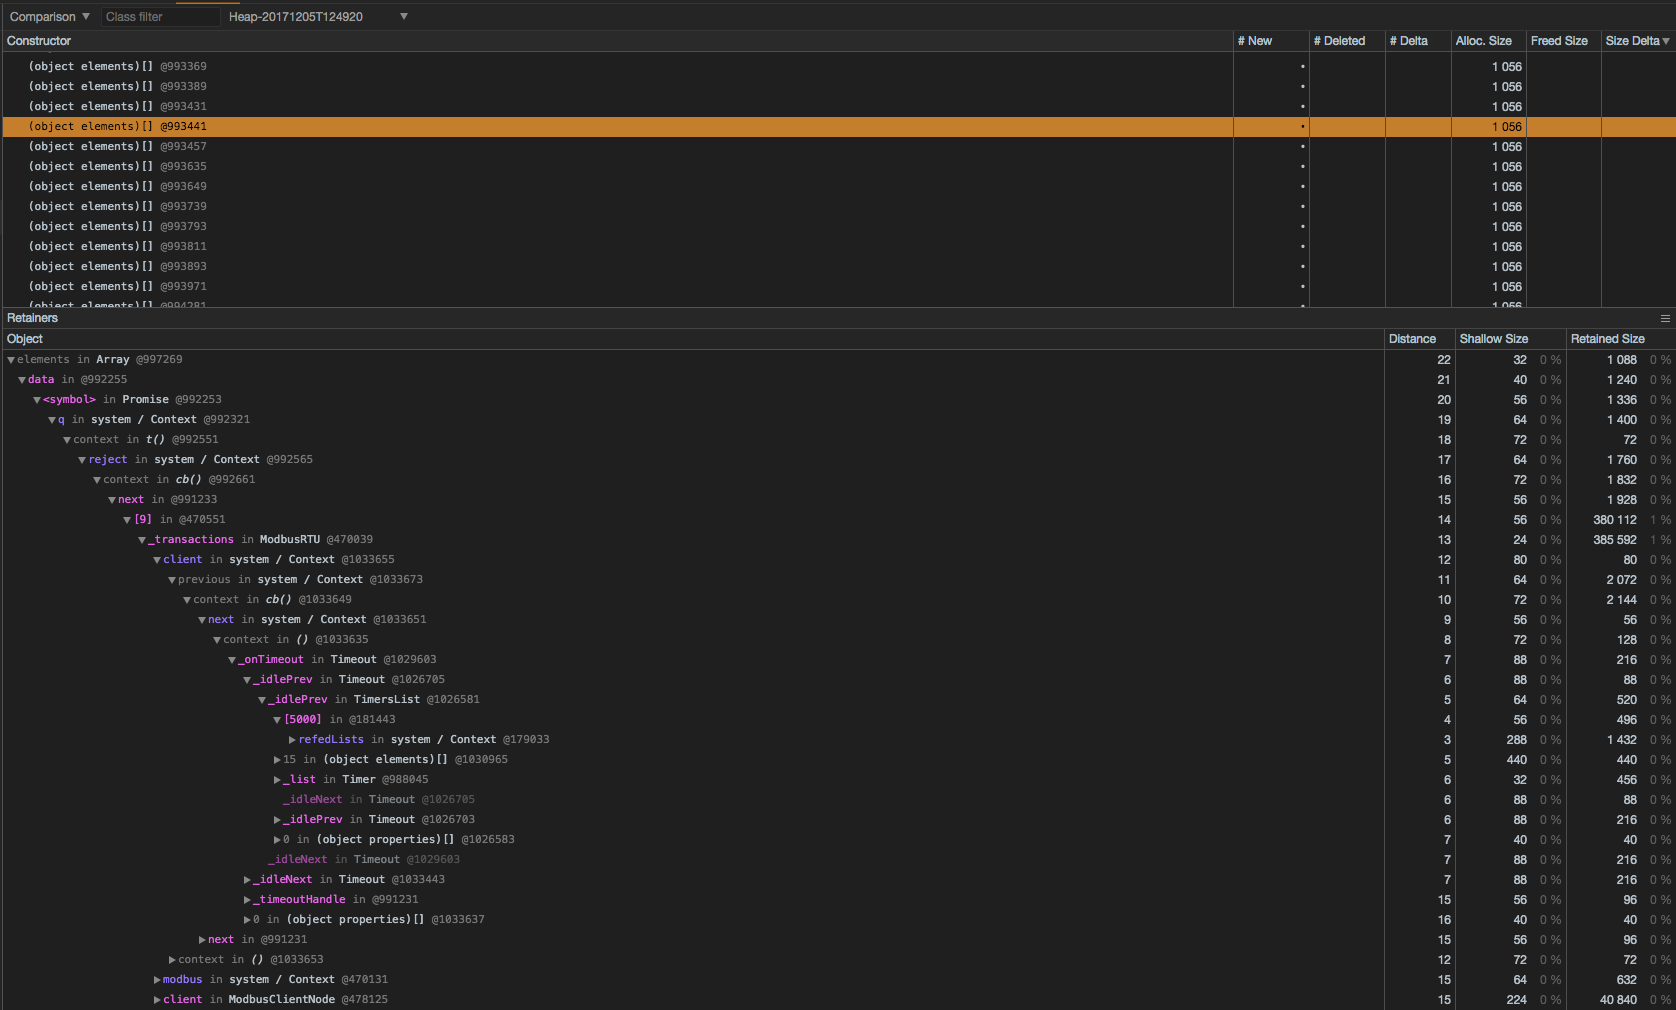Click the Size Delta sort header
This screenshot has width=1676, height=1010.
click(x=1631, y=40)
